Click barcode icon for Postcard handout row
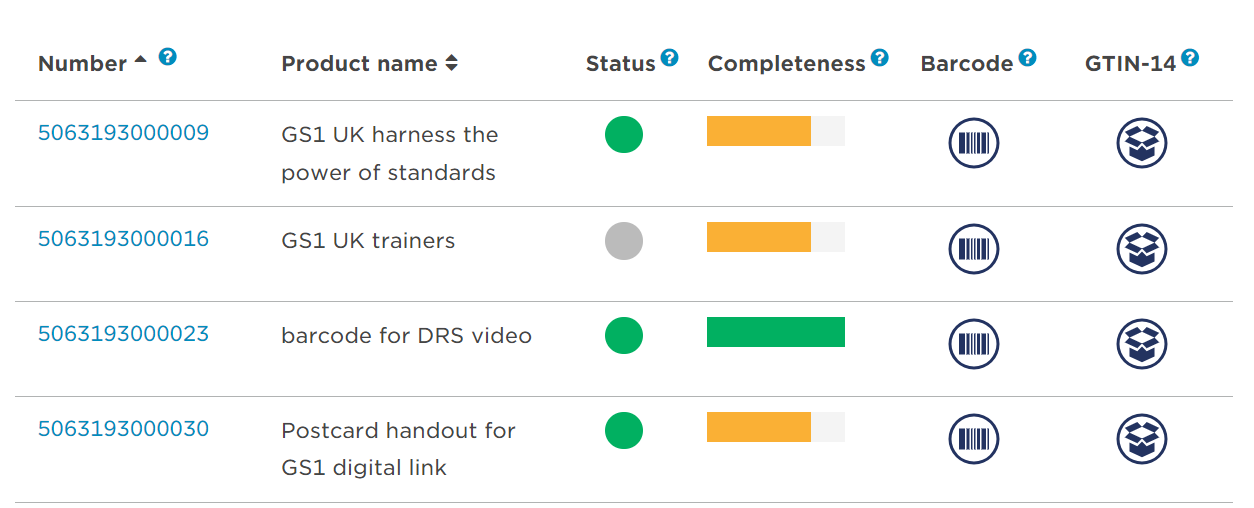Viewport: 1254px width, 508px height. point(973,439)
